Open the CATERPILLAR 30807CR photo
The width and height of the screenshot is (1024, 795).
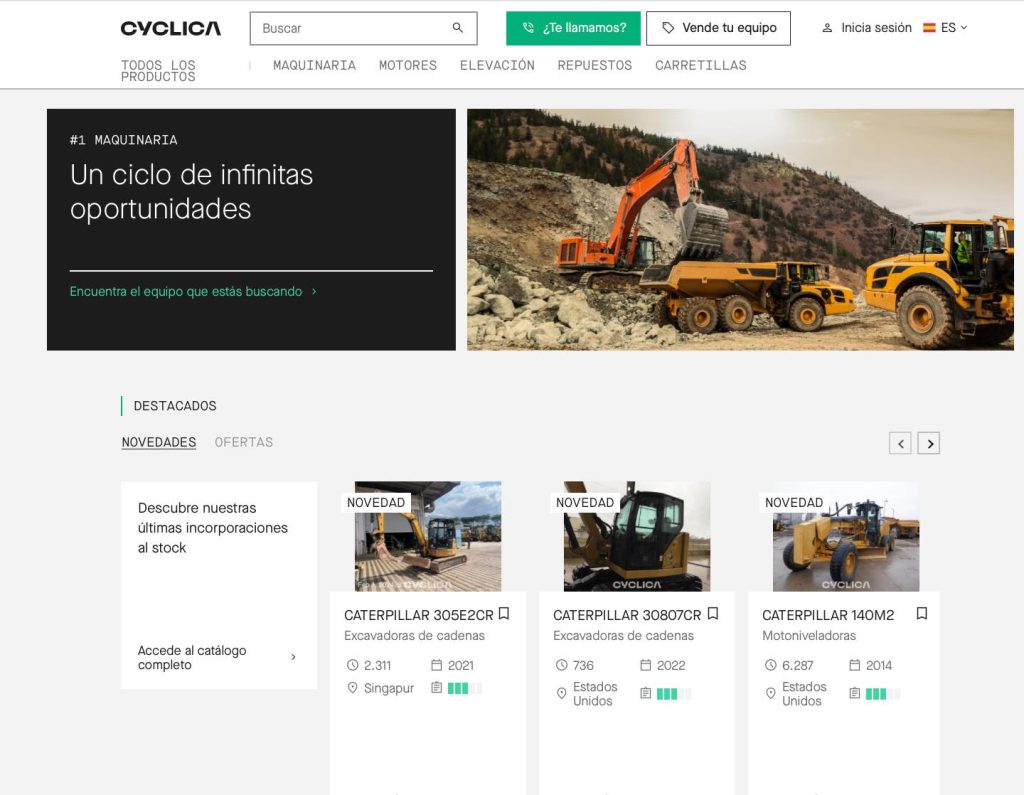pyautogui.click(x=637, y=536)
